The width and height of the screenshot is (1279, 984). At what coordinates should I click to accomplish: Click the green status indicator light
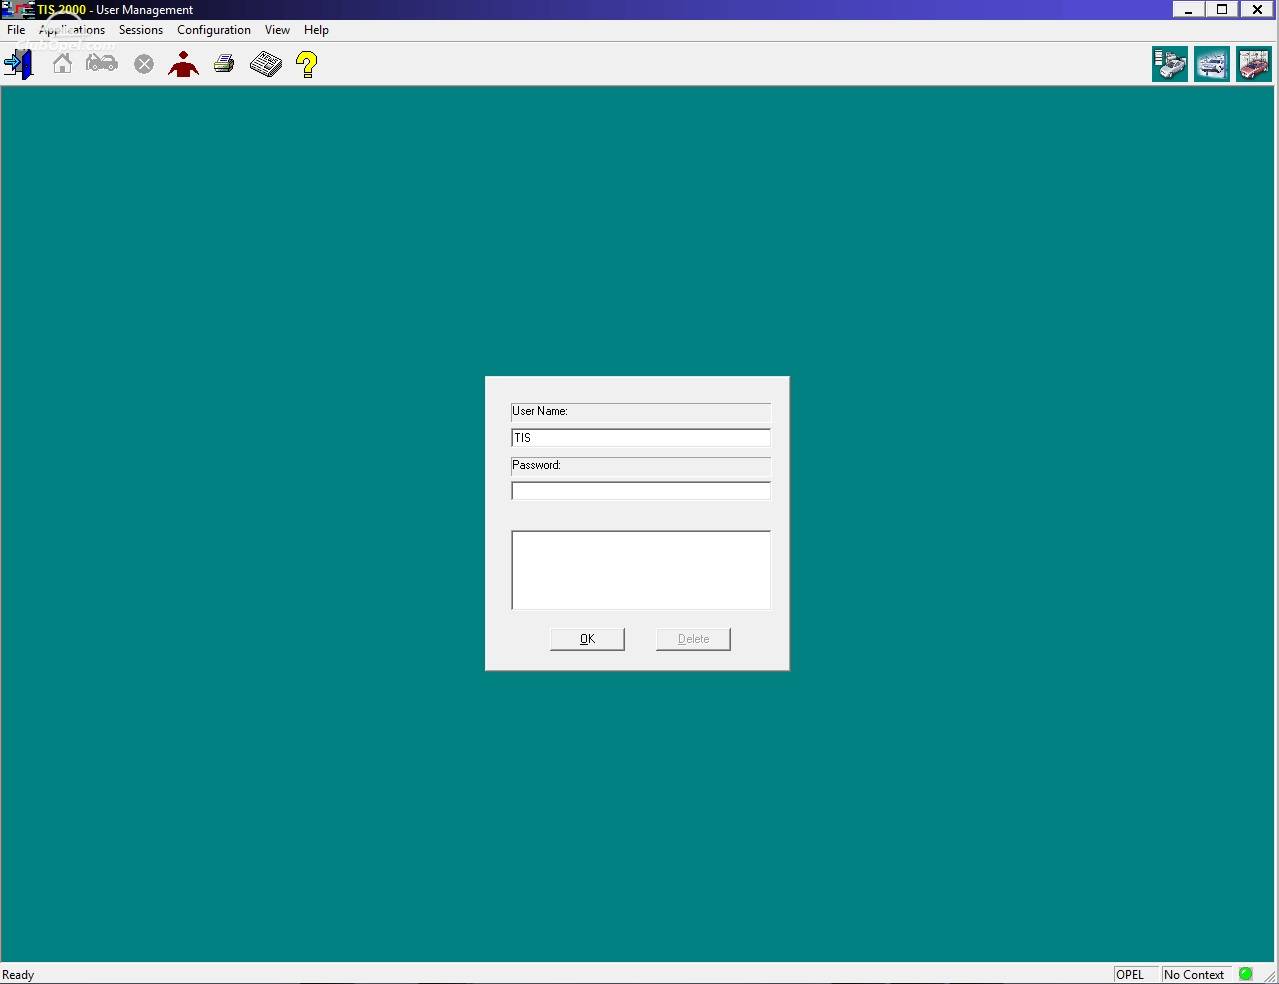click(x=1246, y=974)
